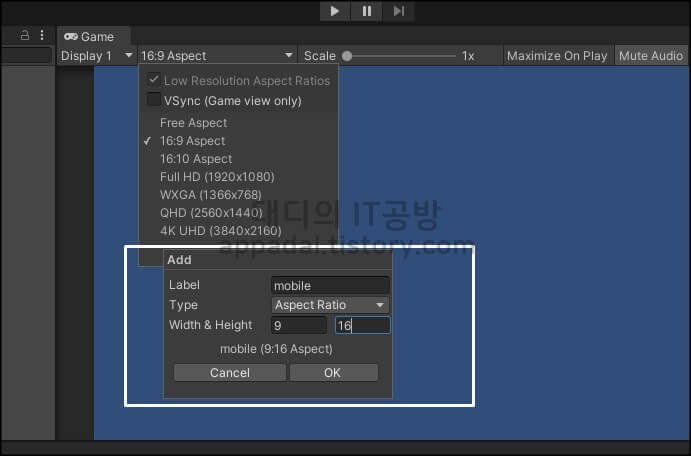The width and height of the screenshot is (691, 456).
Task: Toggle Maximize On Play
Action: pyautogui.click(x=557, y=56)
